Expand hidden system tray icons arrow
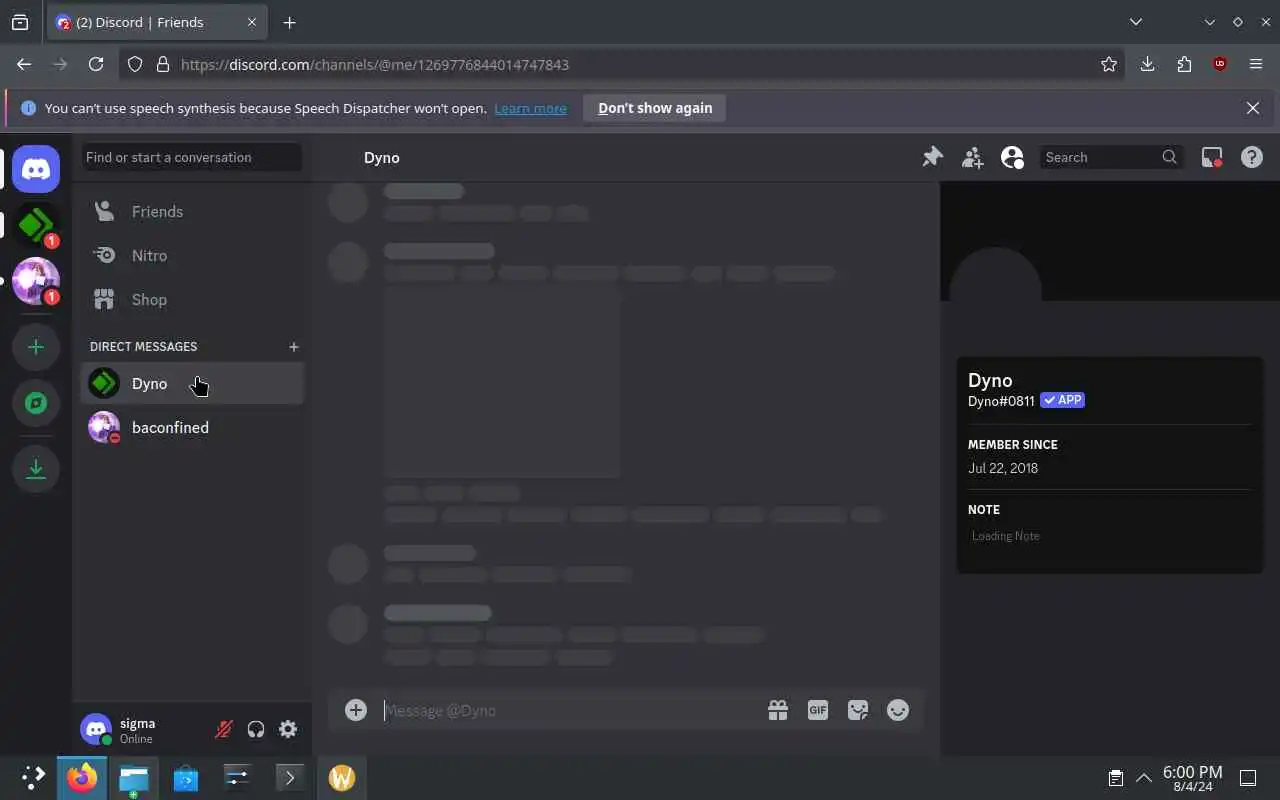Image resolution: width=1280 pixels, height=800 pixels. click(1143, 777)
